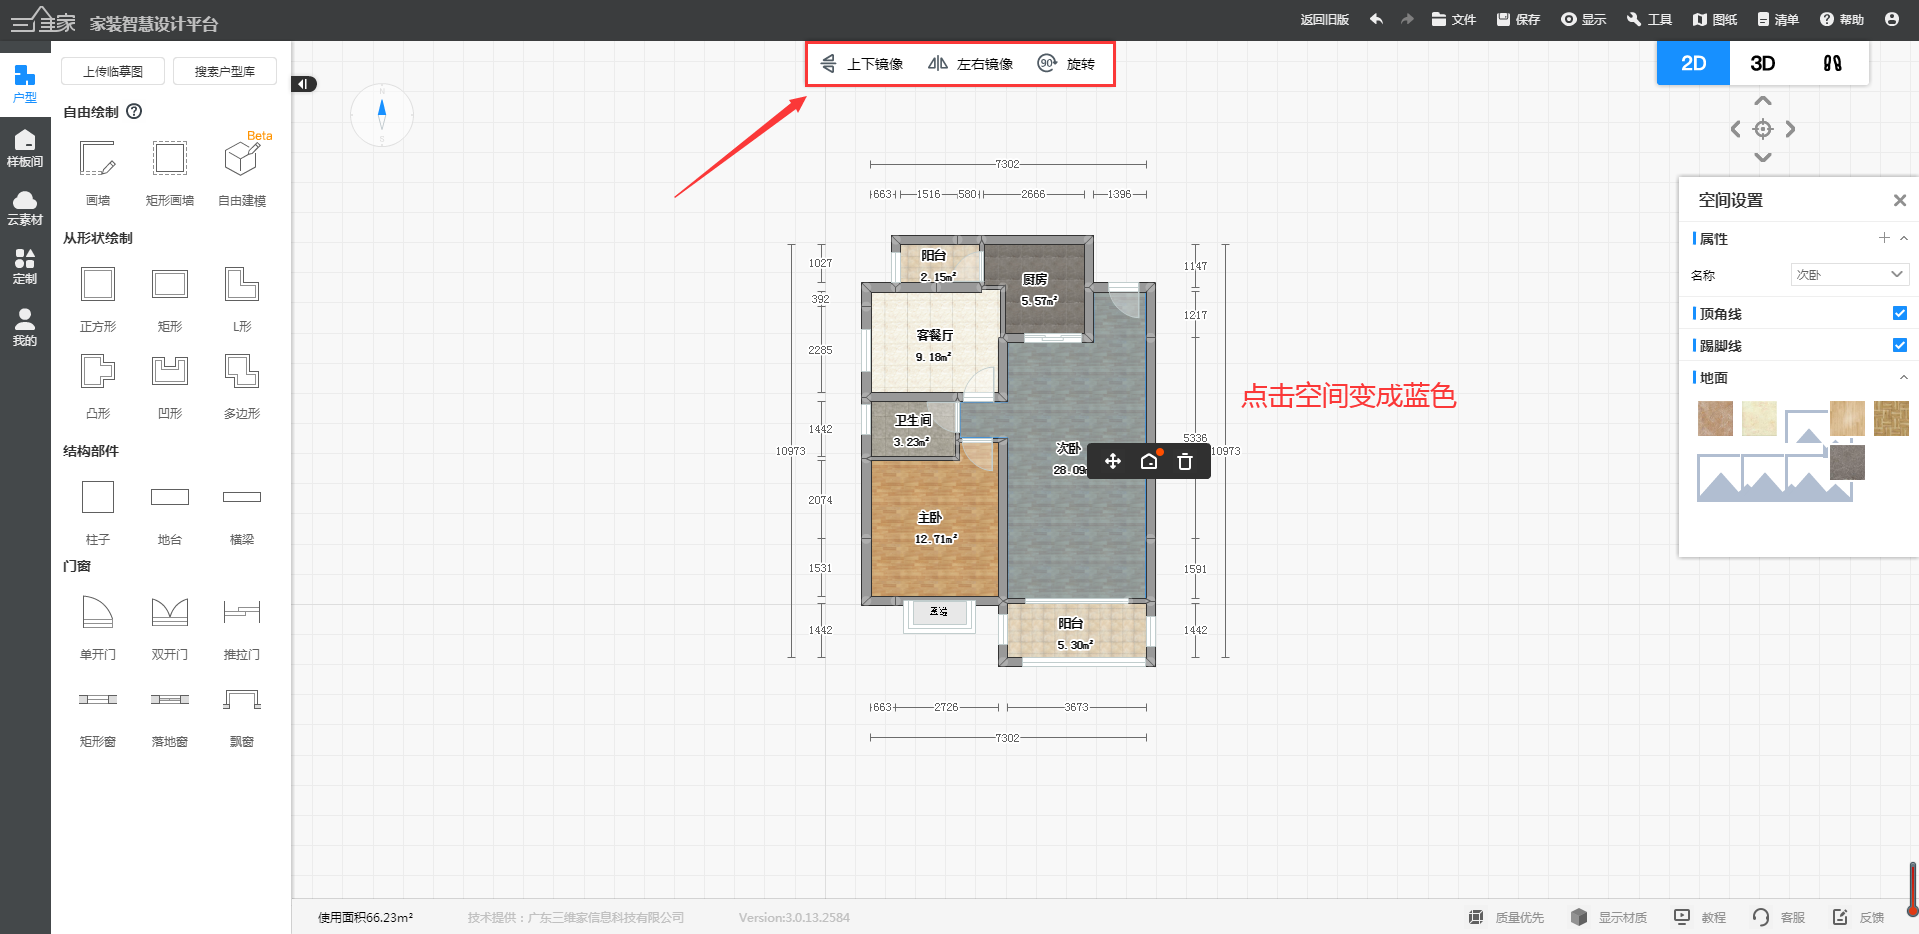The height and width of the screenshot is (934, 1919).
Task: Select the 画墙 wall drawing tool
Action: point(98,160)
